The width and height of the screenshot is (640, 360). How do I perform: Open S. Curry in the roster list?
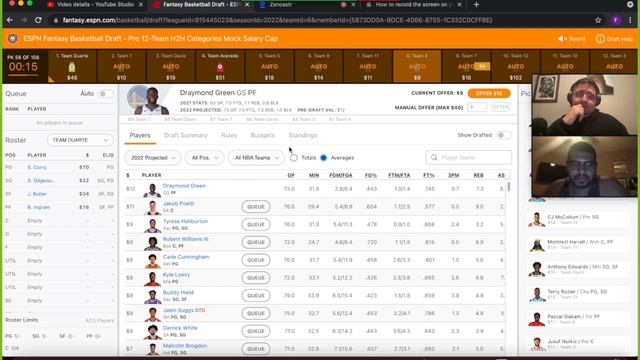37,167
